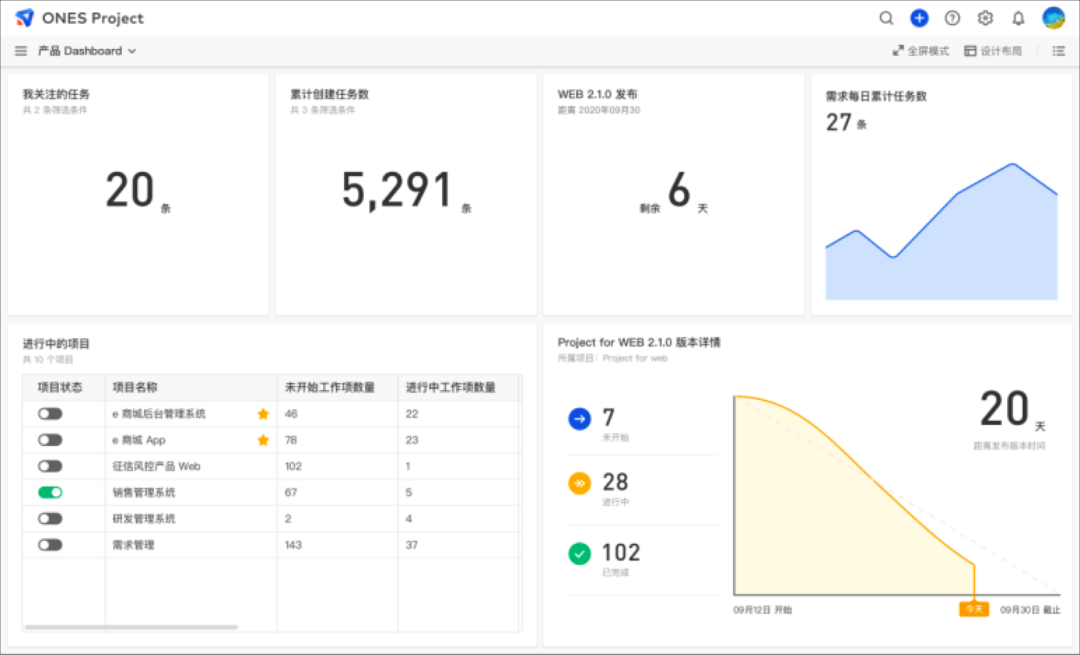This screenshot has height=655, width=1080.
Task: Open the hamburger navigation menu
Action: click(x=21, y=51)
